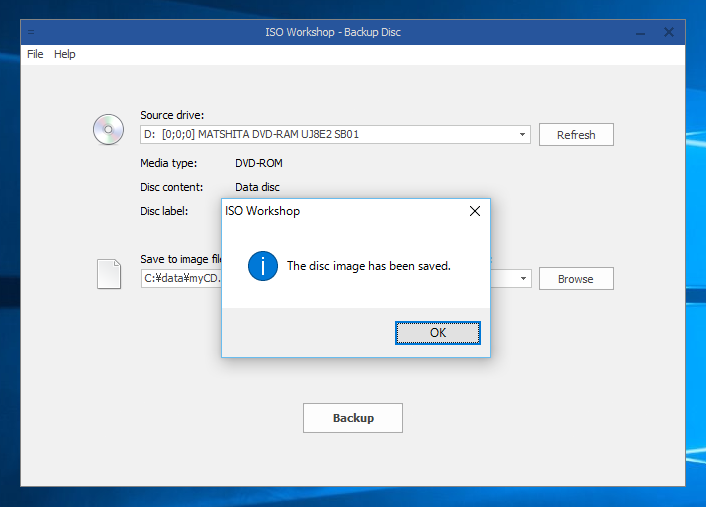Screen dimensions: 706x507
Task: Select the MATSHITA DVD-RAM drive entry text
Action: (x=251, y=135)
